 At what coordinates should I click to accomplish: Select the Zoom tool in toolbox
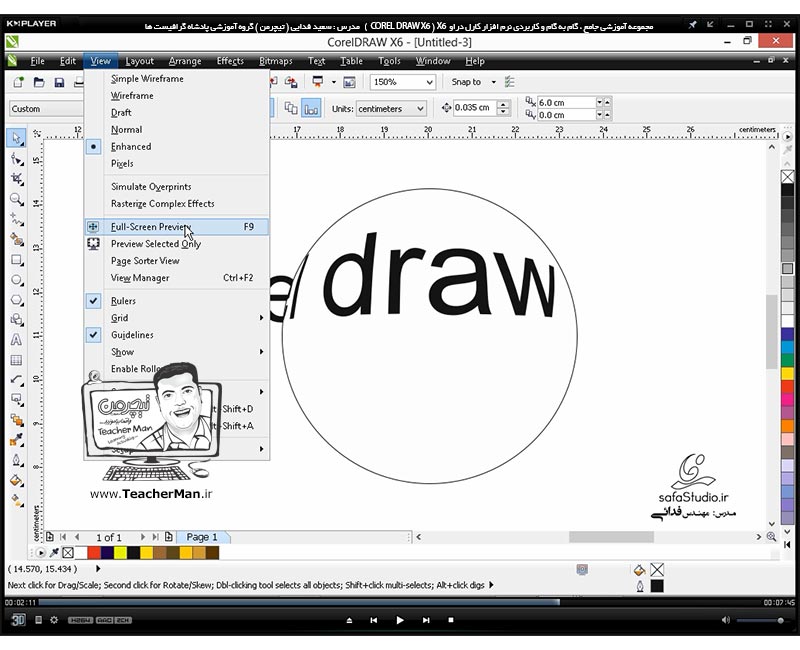(x=16, y=199)
